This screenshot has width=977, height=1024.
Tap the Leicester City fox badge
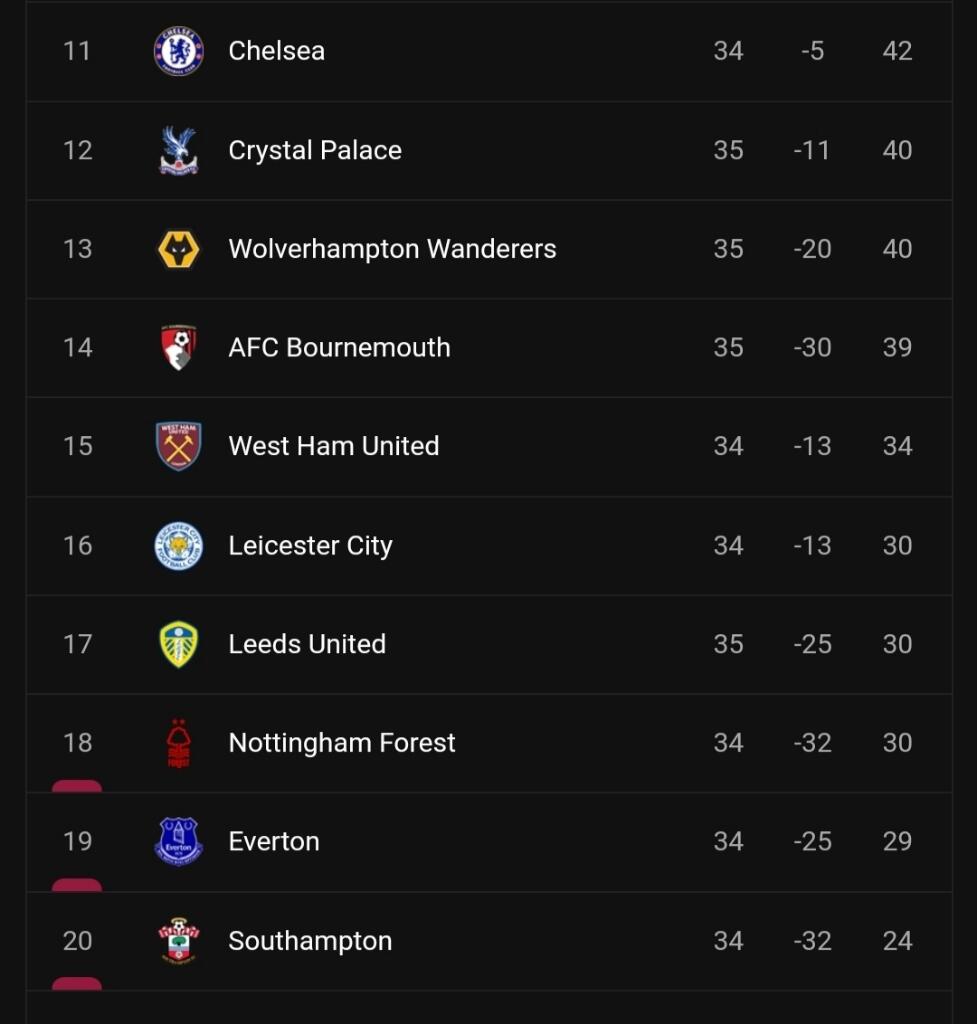179,546
